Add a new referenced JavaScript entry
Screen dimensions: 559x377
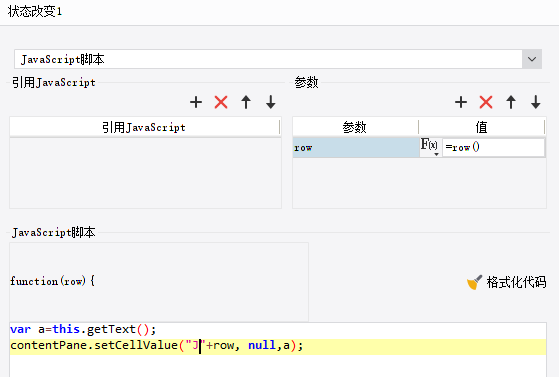(x=196, y=102)
